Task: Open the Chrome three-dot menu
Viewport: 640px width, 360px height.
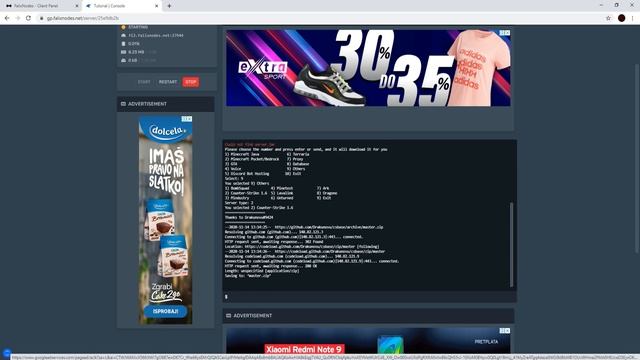Action: coord(633,18)
